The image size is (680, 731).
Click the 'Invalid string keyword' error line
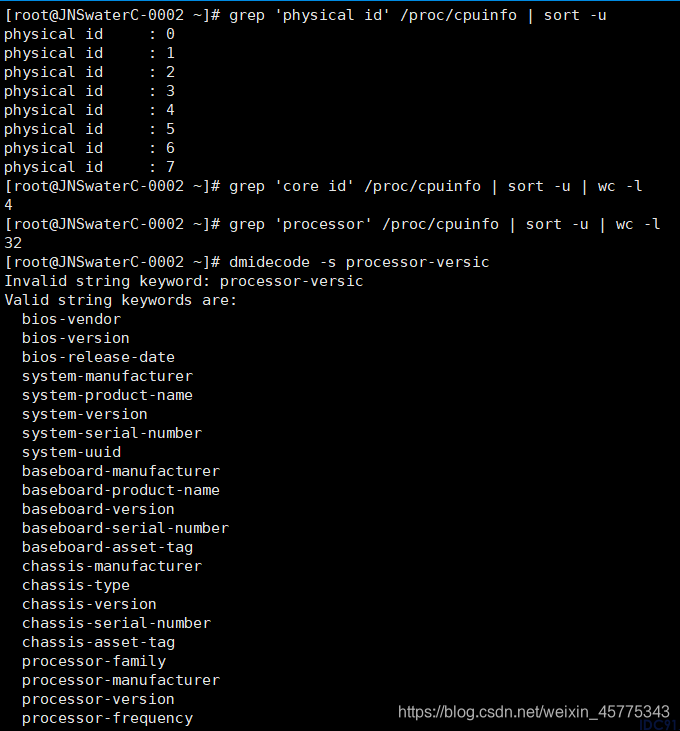[x=184, y=281]
